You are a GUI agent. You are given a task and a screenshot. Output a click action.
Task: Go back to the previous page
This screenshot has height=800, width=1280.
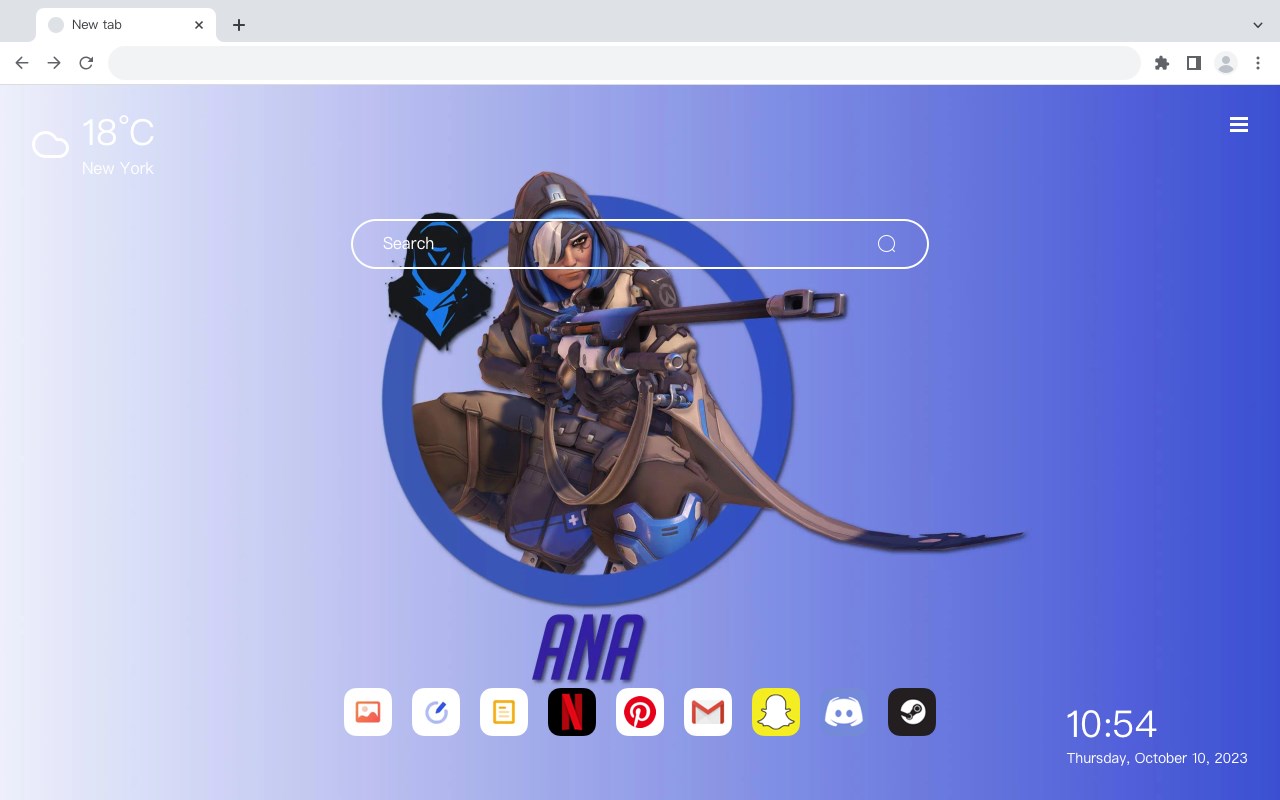click(x=22, y=63)
